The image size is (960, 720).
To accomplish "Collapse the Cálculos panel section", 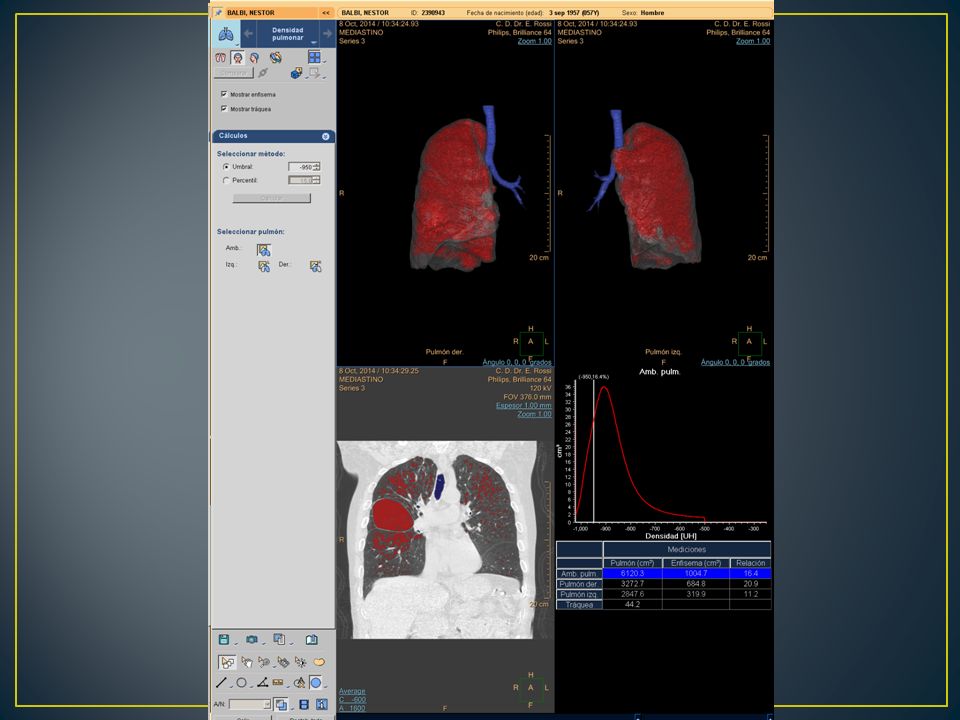I will (x=326, y=136).
